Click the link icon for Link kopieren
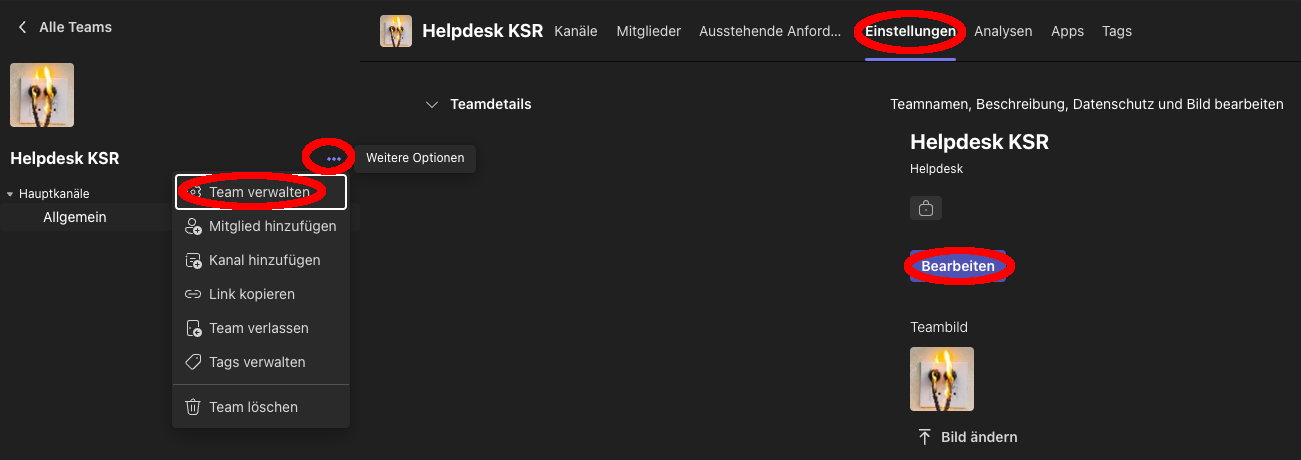This screenshot has width=1301, height=460. 193,294
